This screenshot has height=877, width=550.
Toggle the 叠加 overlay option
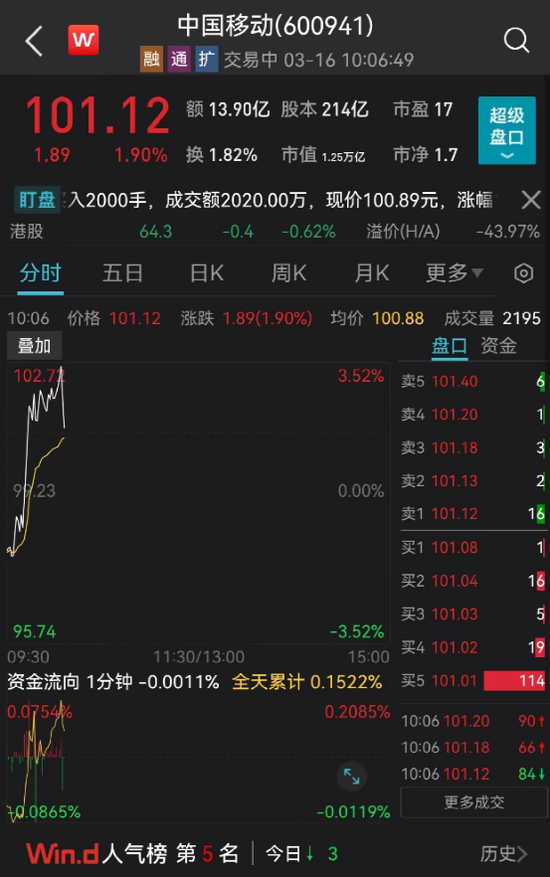34,346
